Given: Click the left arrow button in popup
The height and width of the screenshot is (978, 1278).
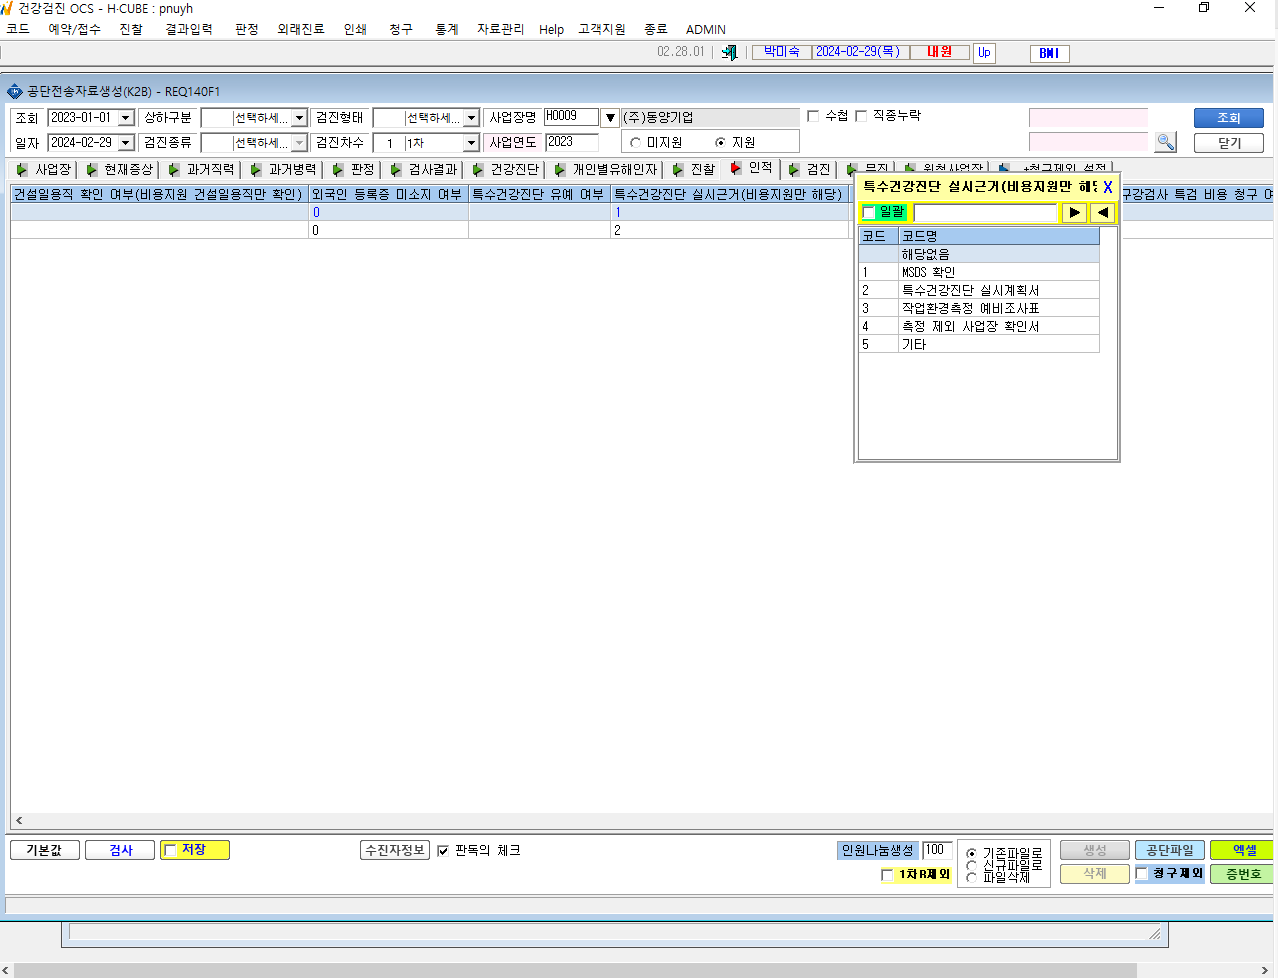Looking at the screenshot, I should pyautogui.click(x=1102, y=212).
